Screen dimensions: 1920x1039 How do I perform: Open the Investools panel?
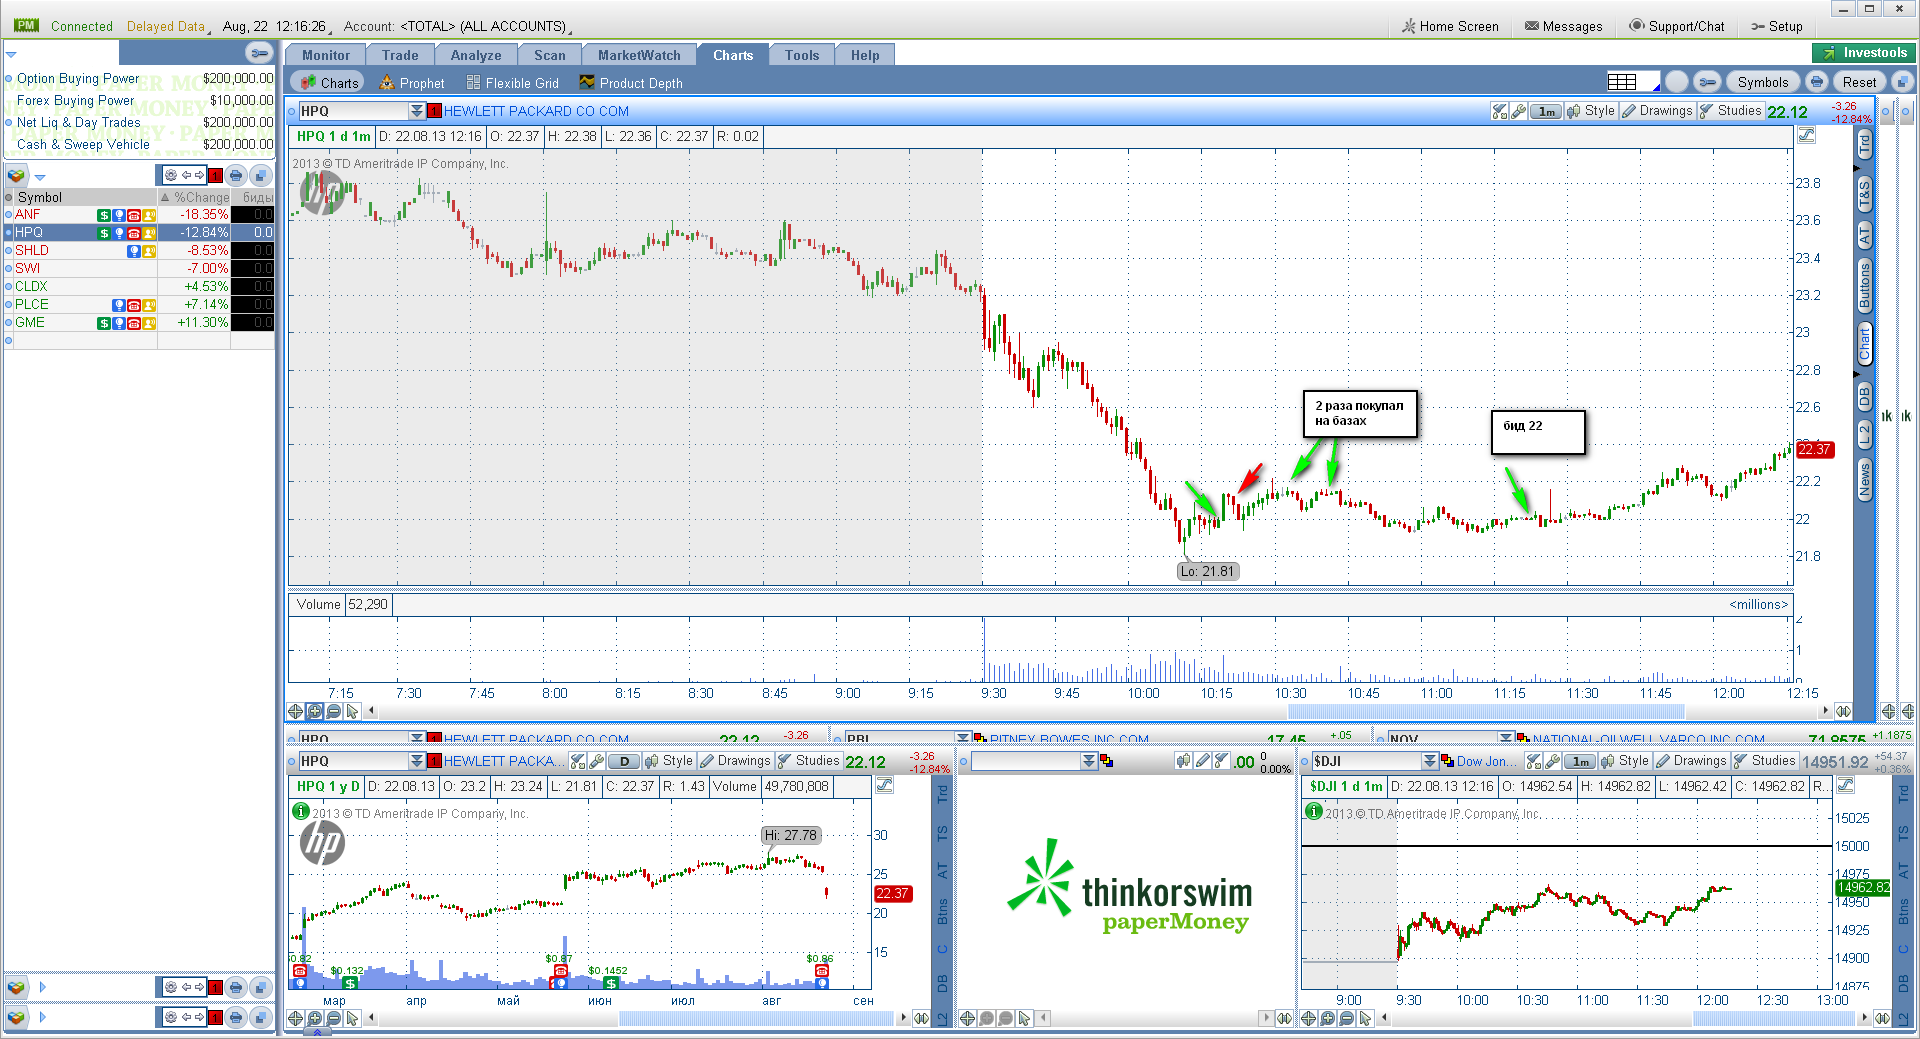[x=1865, y=53]
